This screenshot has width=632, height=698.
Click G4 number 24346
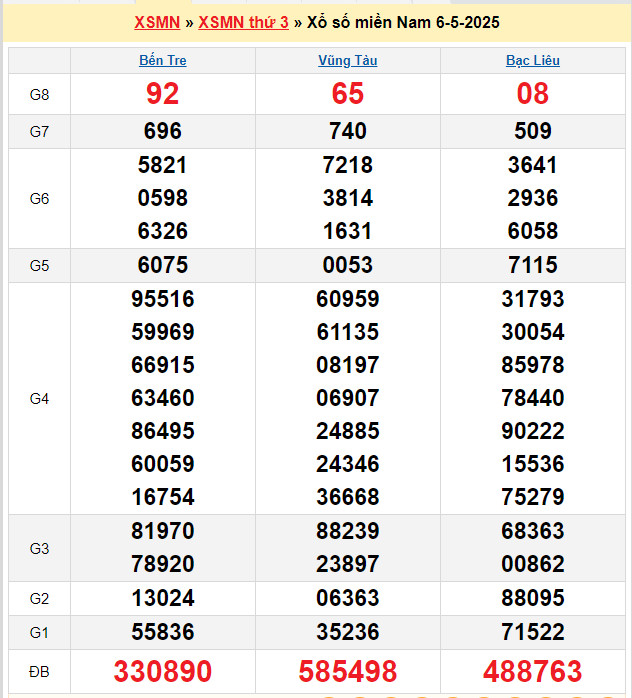point(348,464)
